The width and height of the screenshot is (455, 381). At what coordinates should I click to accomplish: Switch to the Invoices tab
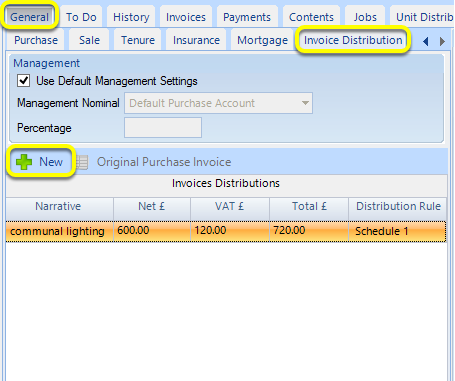[186, 17]
